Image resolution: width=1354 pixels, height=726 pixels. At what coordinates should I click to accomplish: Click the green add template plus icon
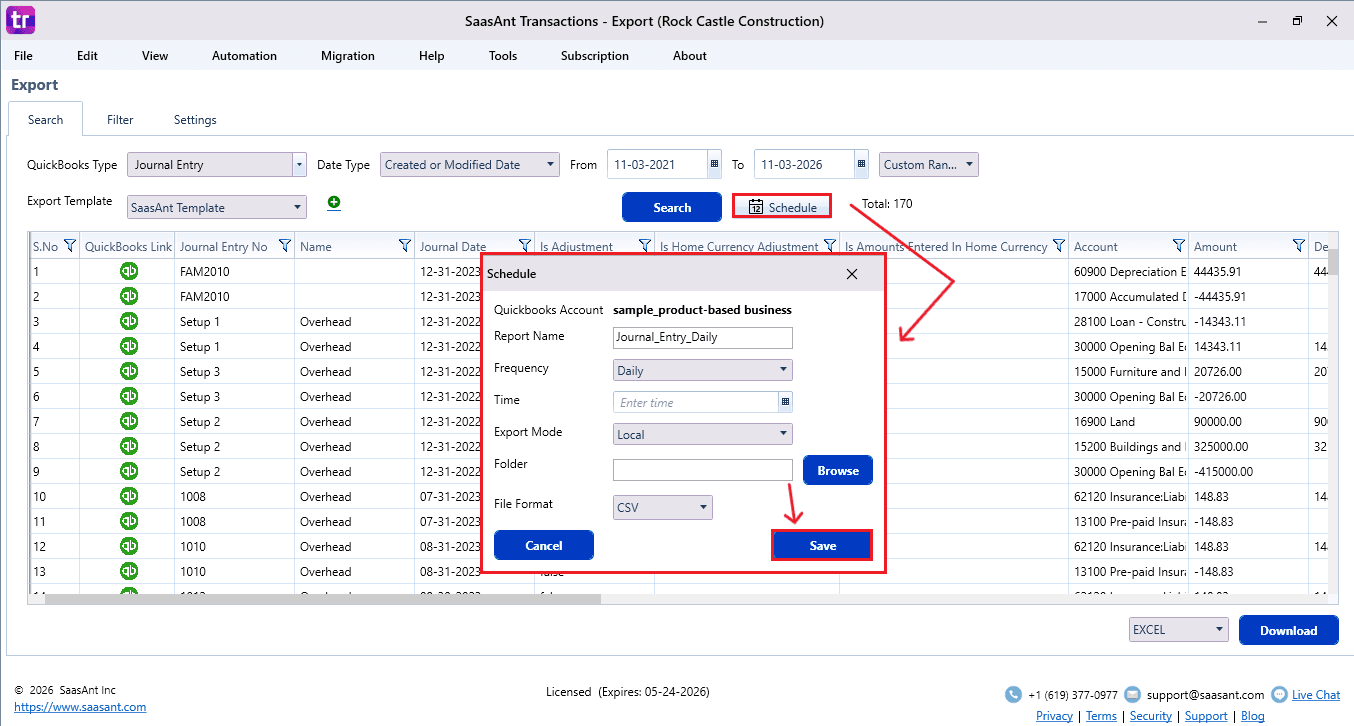click(x=334, y=203)
